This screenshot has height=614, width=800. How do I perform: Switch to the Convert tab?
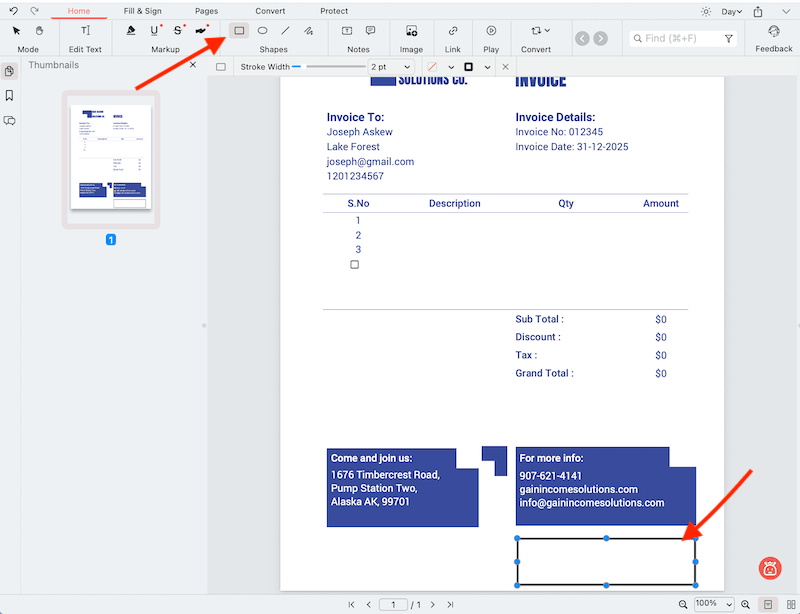click(x=270, y=11)
